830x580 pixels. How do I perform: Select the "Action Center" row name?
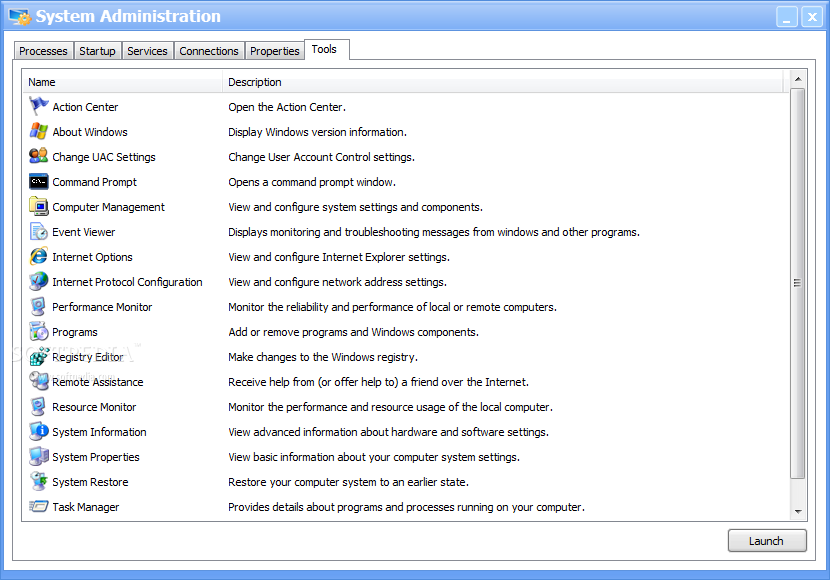85,107
